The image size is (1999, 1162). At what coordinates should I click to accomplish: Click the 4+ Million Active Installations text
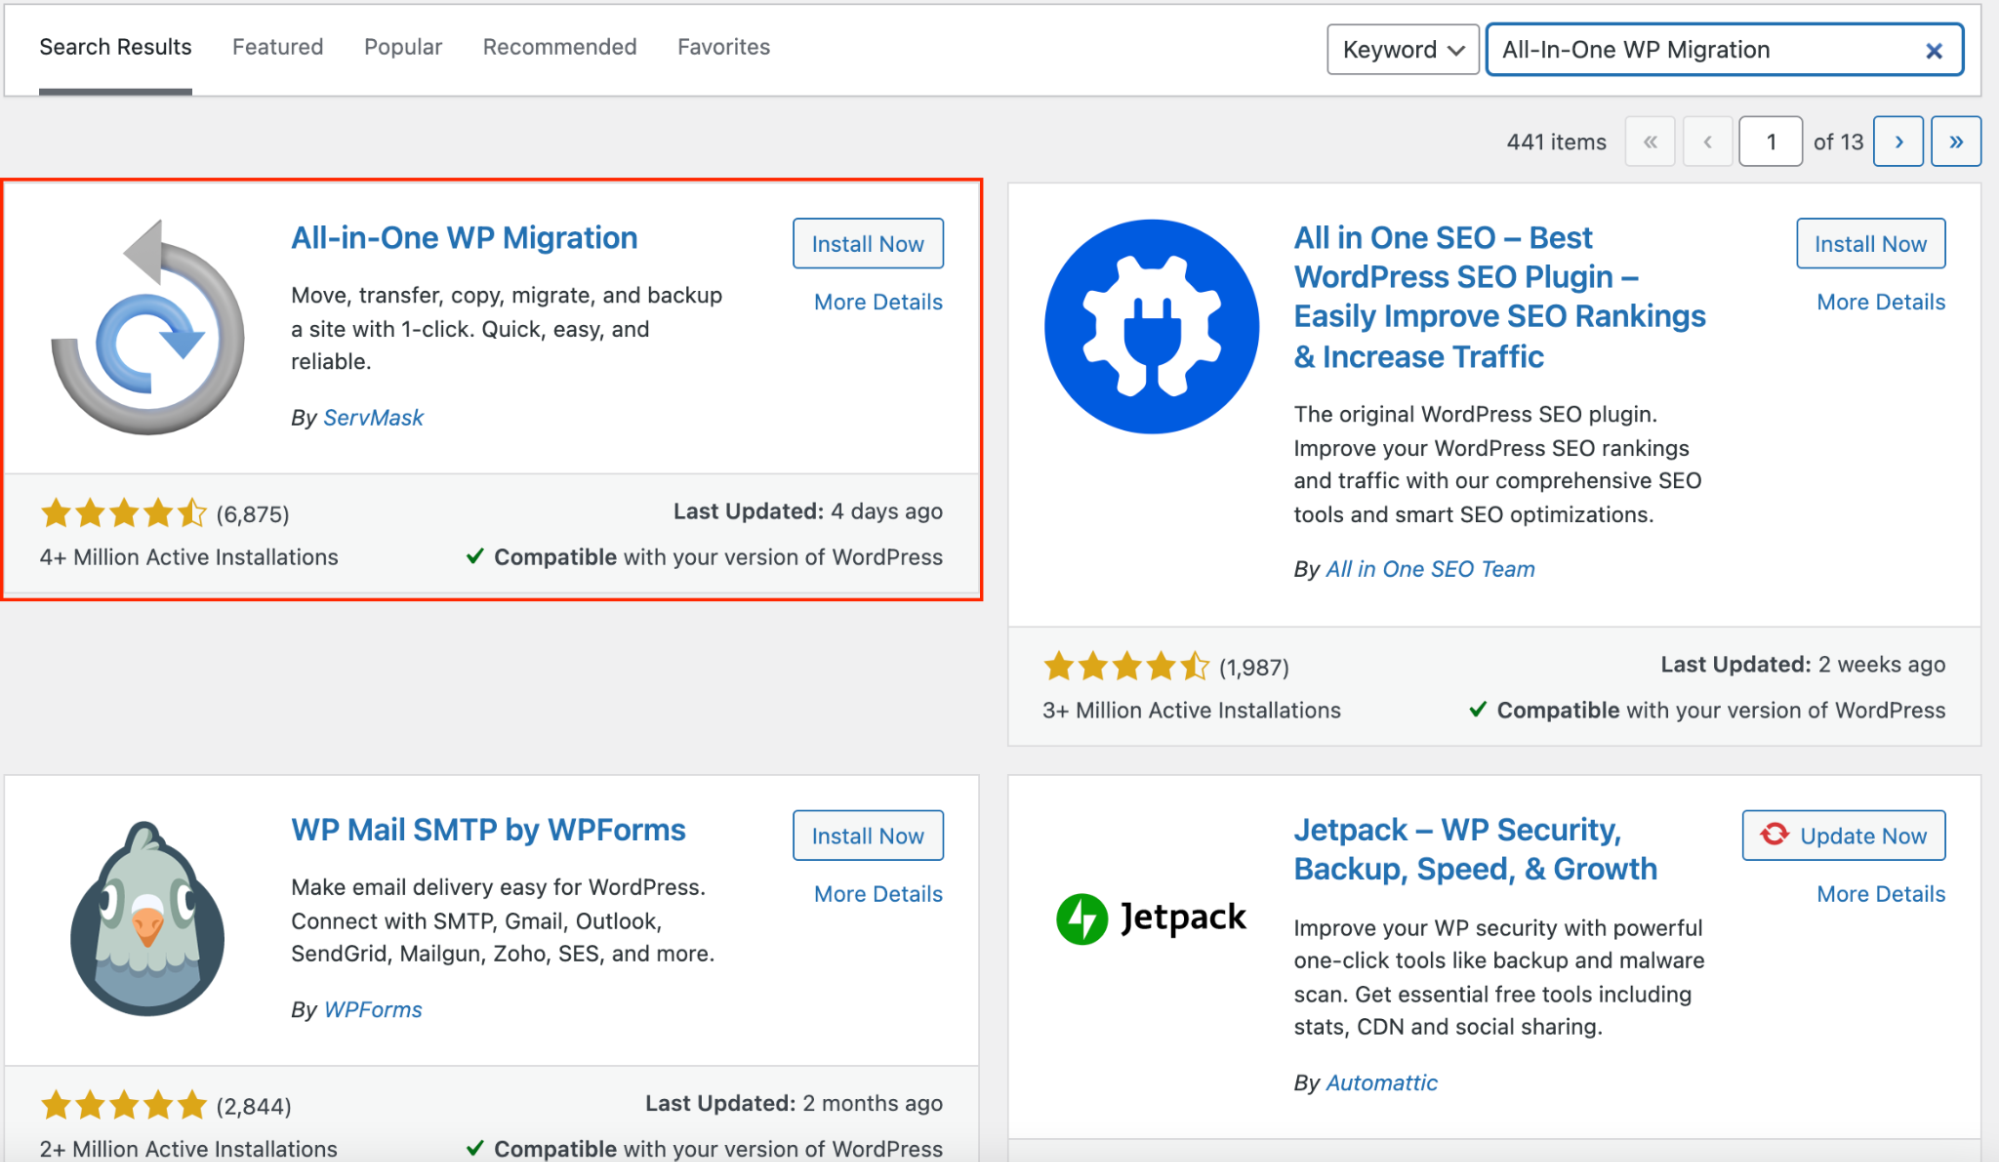point(189,557)
